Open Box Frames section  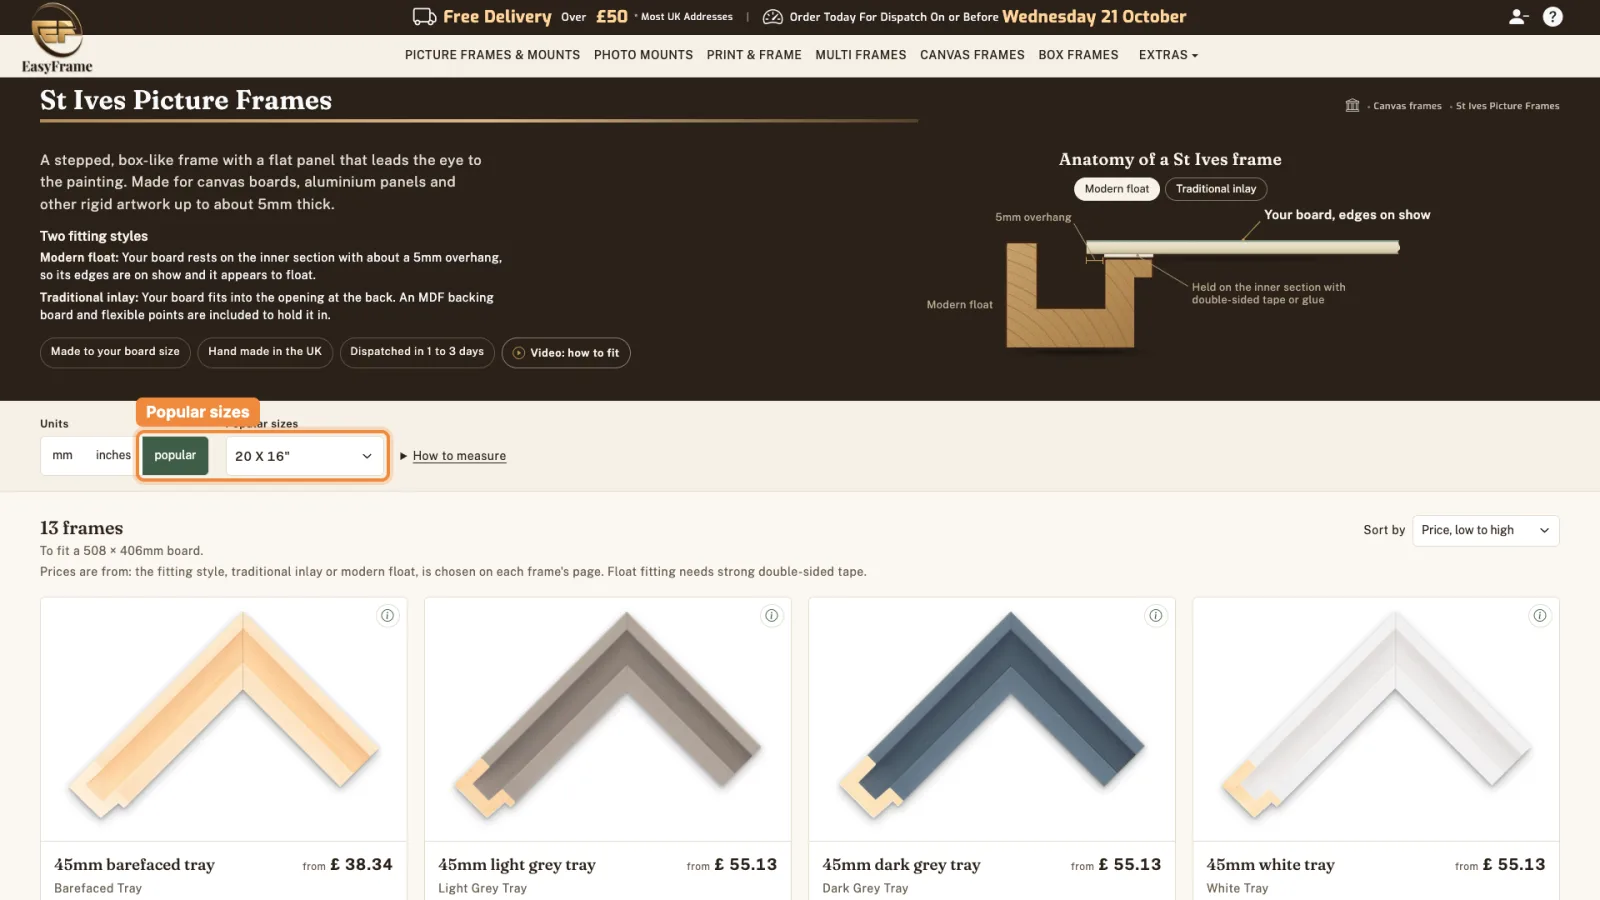coord(1078,55)
